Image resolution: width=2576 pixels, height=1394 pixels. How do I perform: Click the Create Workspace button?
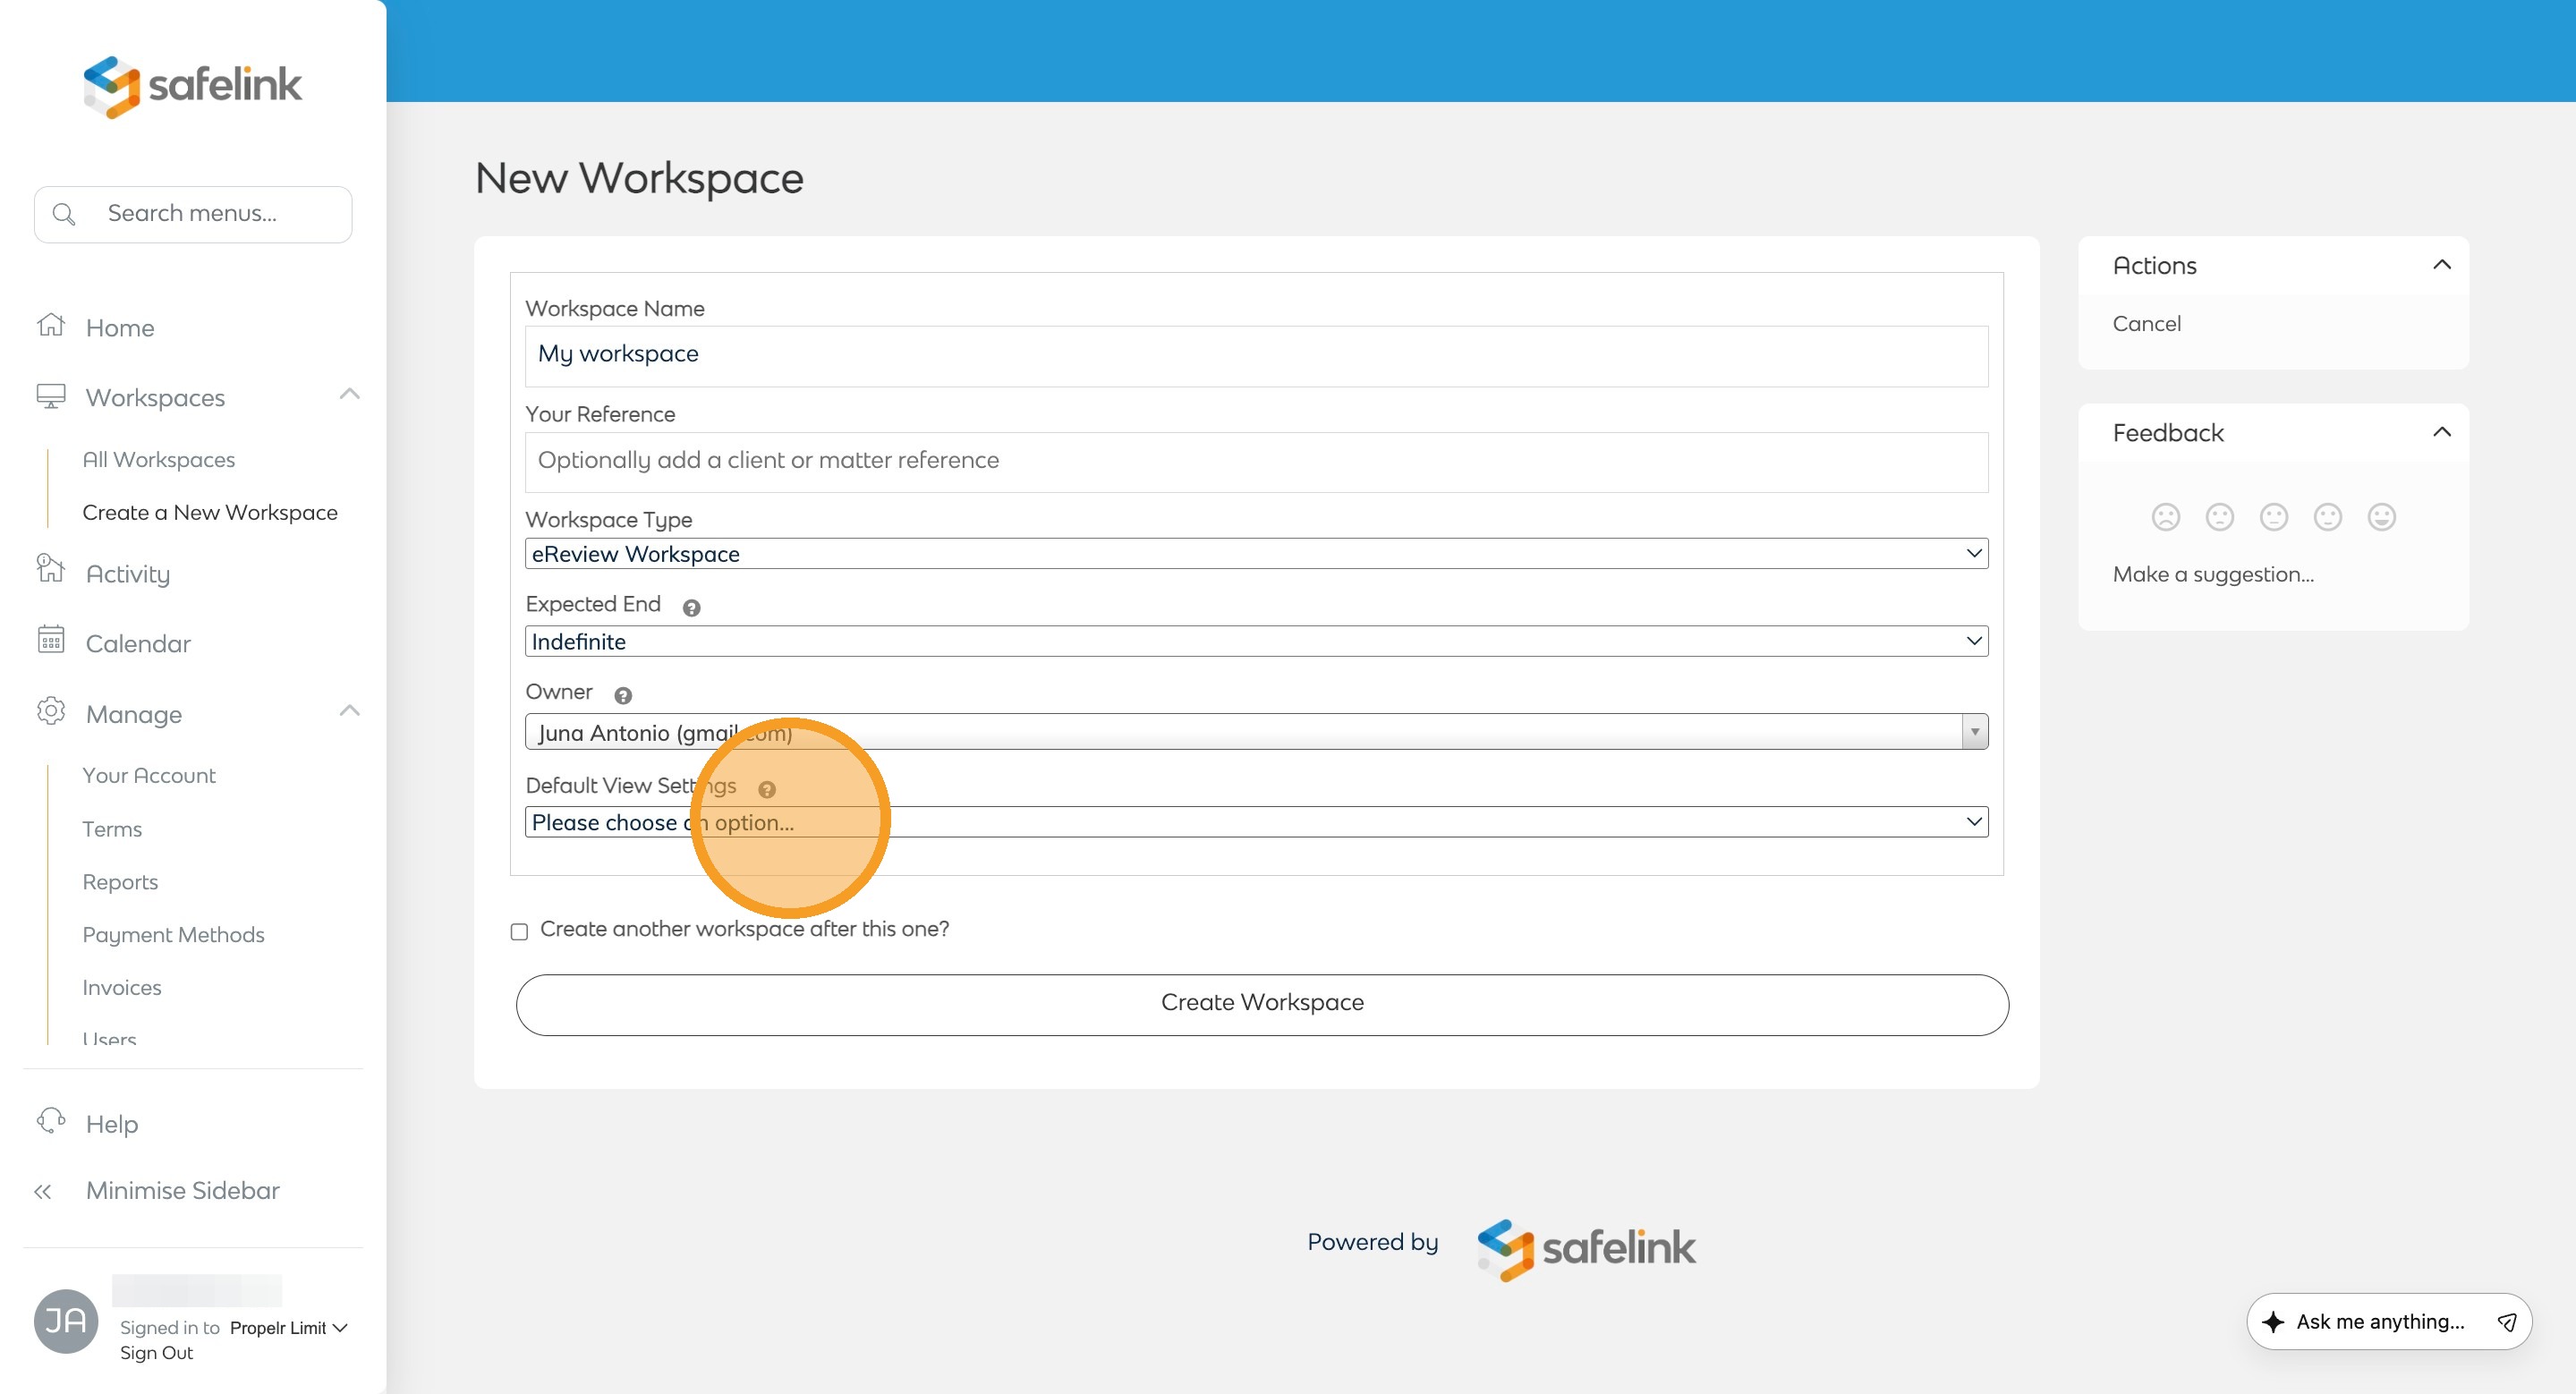click(1262, 1004)
